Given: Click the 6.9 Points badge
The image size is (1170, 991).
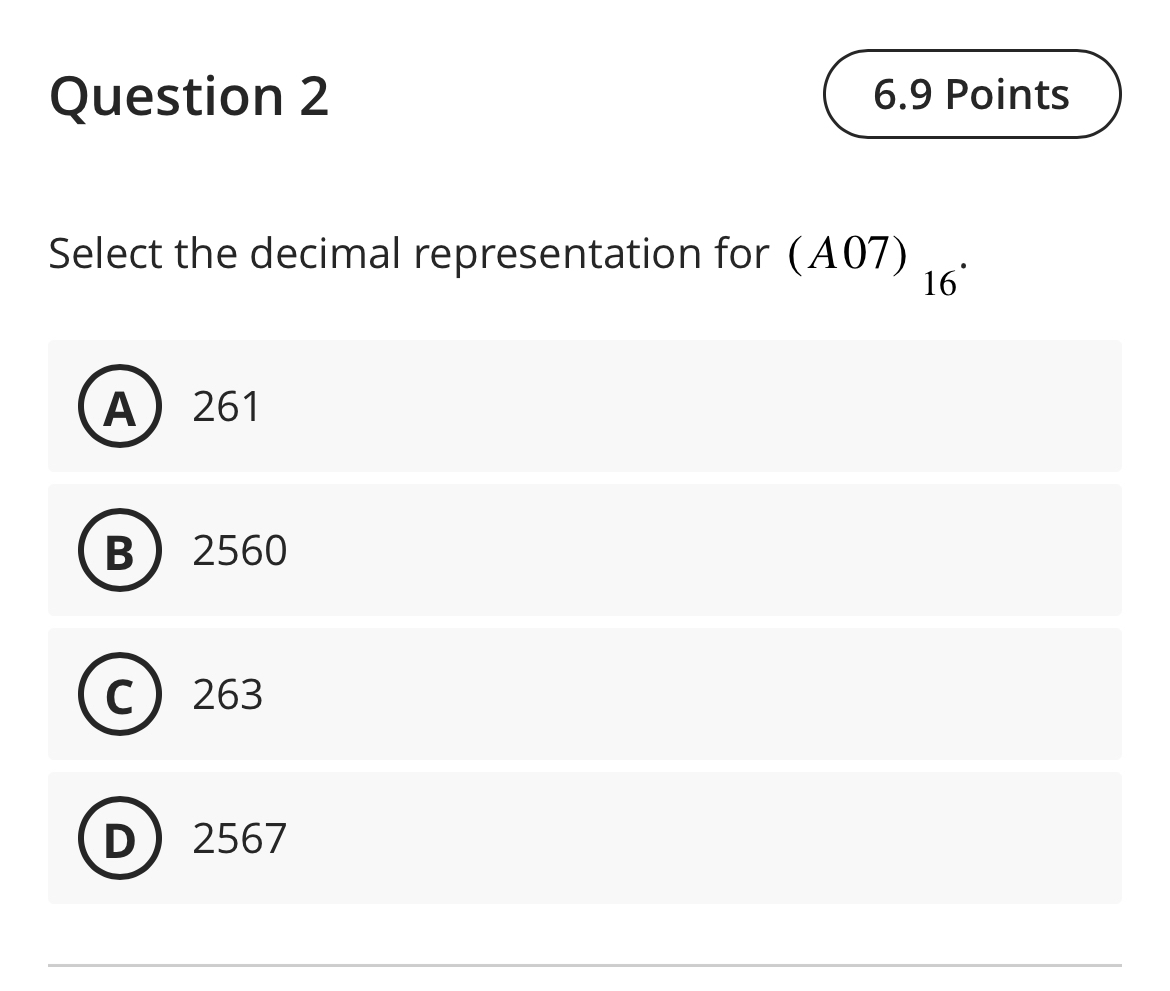Looking at the screenshot, I should point(971,94).
